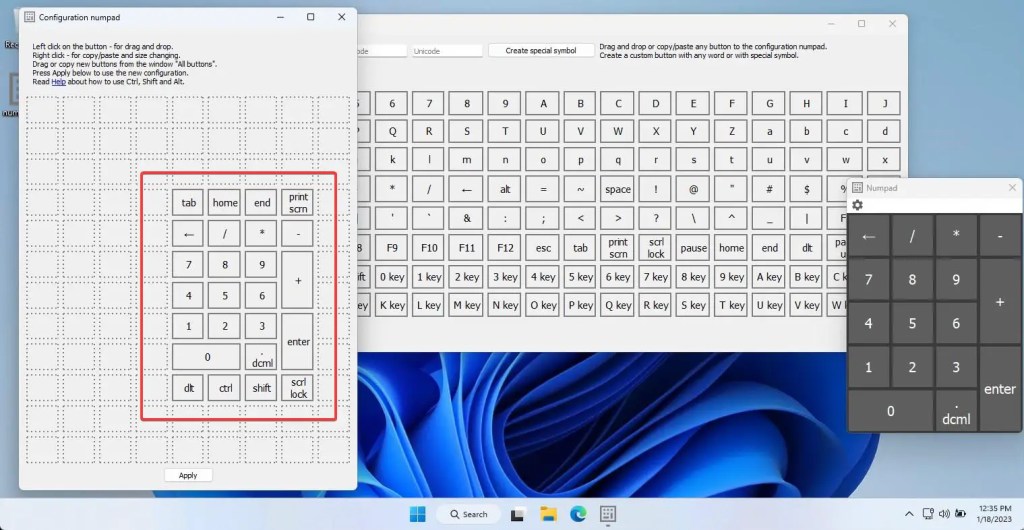Click enter key in dark Numpad window
The image size is (1024, 530).
point(1000,389)
